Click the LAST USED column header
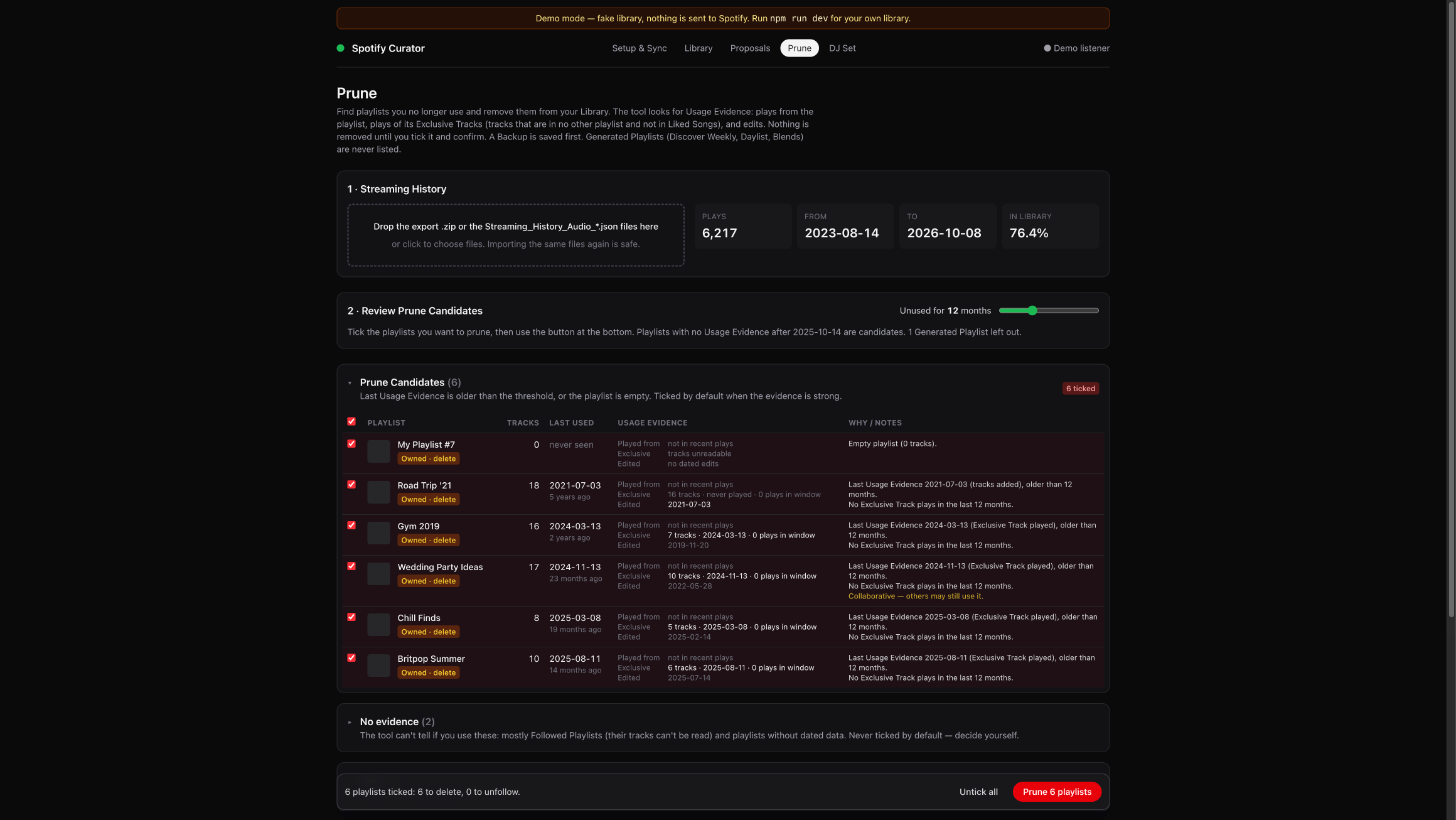Viewport: 1456px width, 820px height. [x=571, y=423]
